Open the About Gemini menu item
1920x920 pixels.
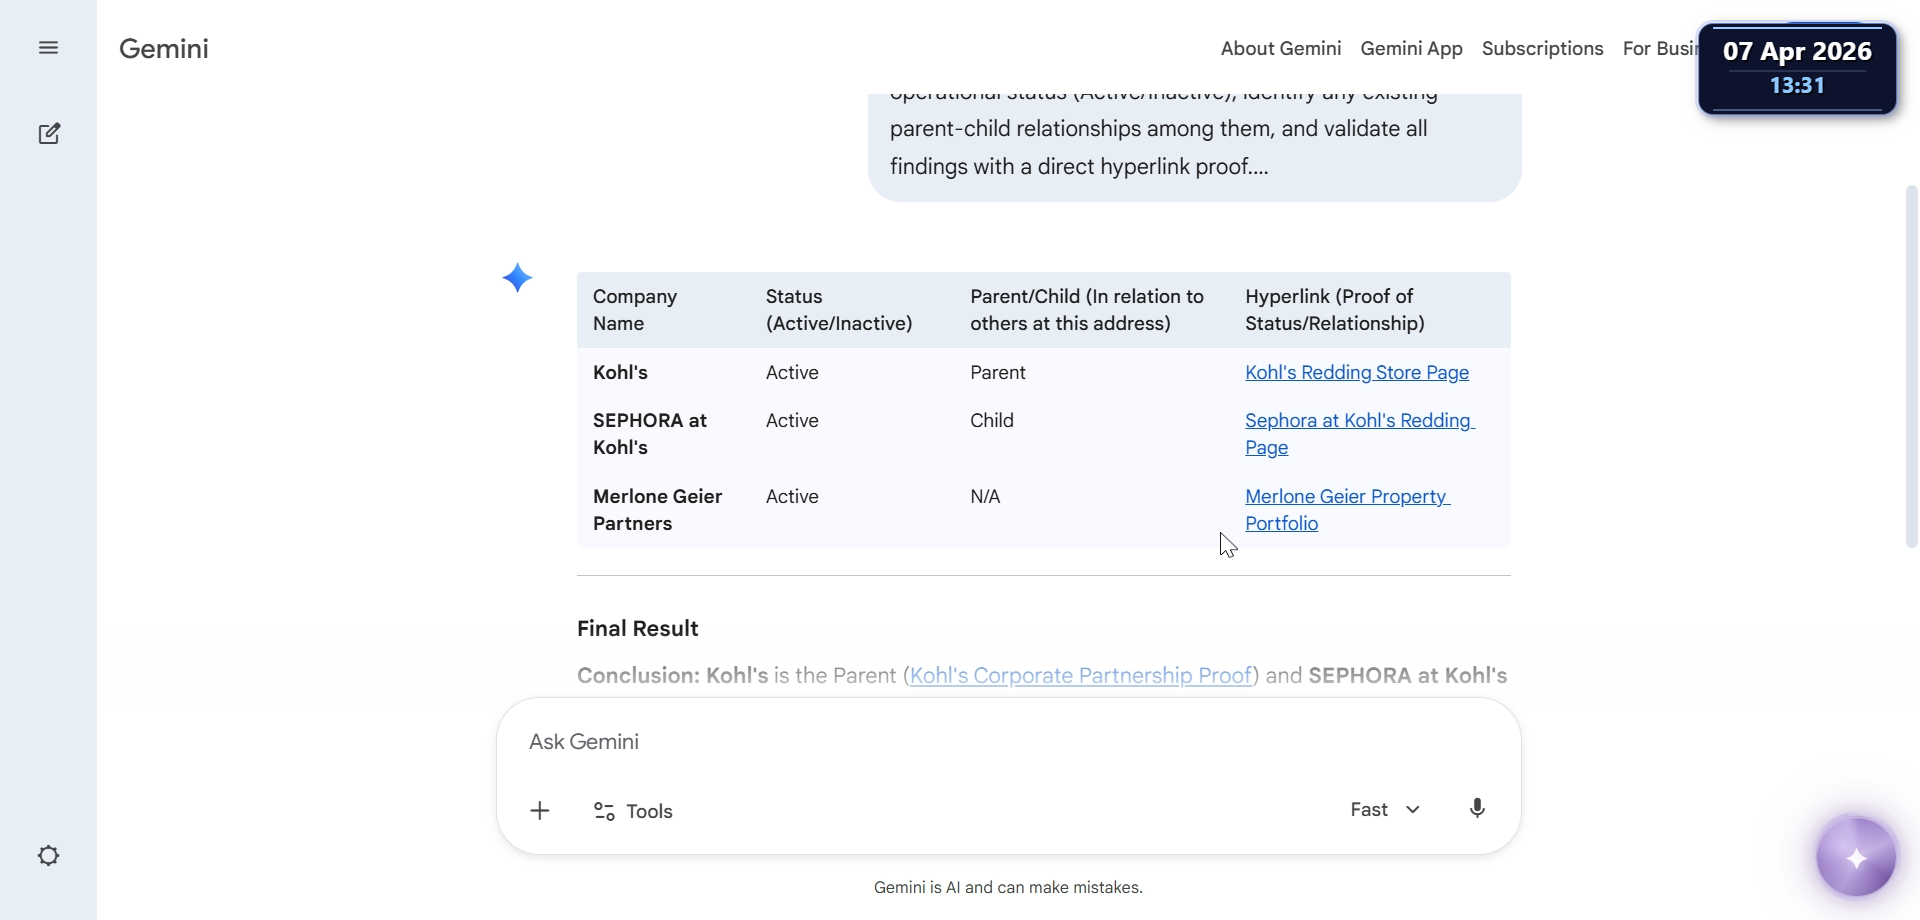(x=1280, y=49)
